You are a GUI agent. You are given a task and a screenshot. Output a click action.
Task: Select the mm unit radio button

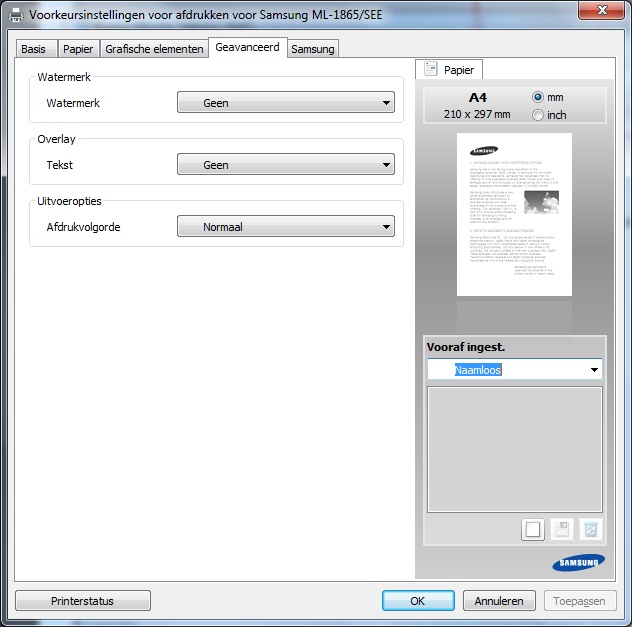(x=539, y=97)
